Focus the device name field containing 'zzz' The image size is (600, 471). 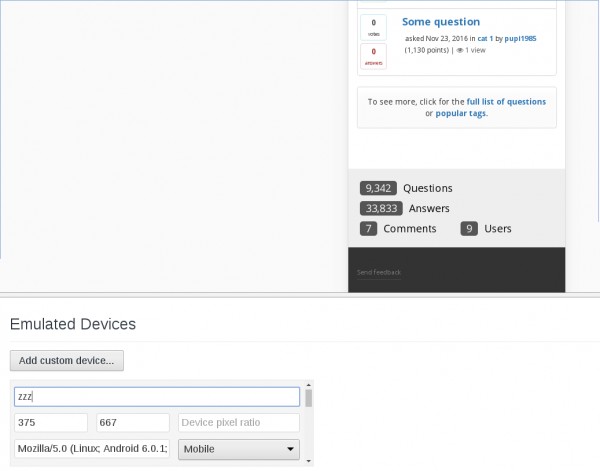157,397
